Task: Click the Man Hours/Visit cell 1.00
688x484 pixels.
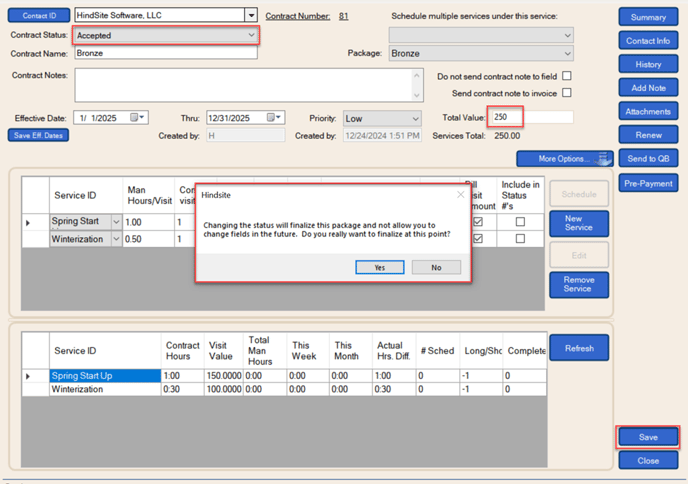Action: tap(148, 222)
